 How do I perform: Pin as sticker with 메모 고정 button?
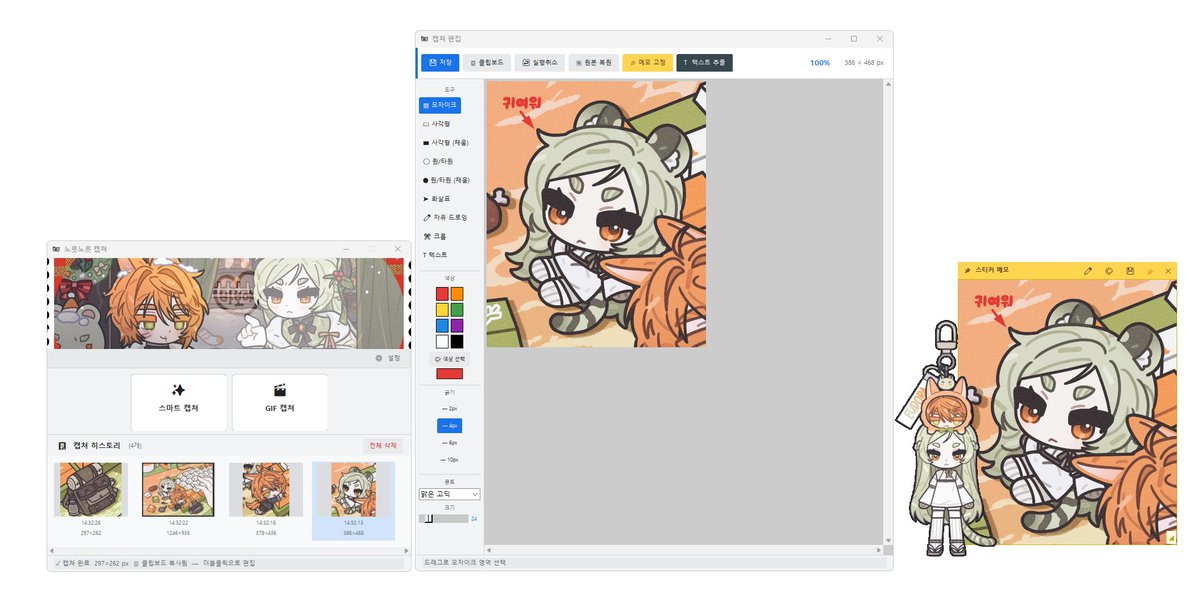point(648,62)
